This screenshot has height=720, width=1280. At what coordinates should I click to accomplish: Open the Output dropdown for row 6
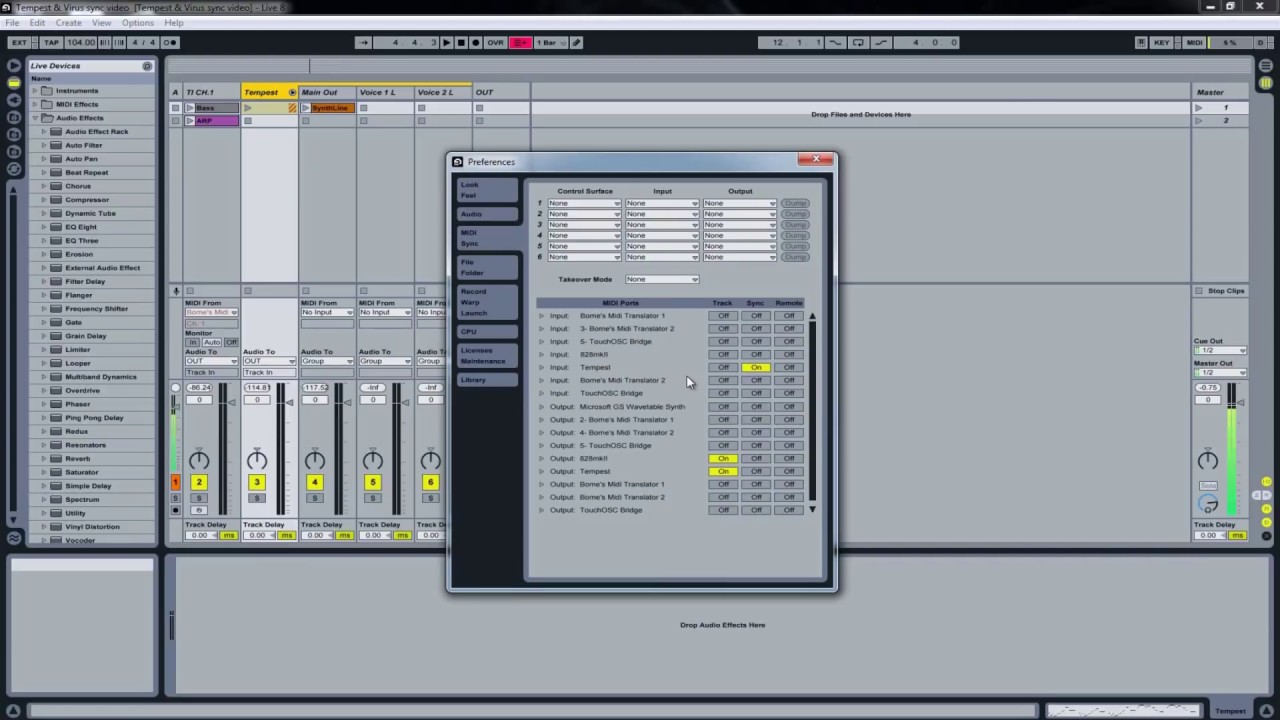pyautogui.click(x=740, y=257)
